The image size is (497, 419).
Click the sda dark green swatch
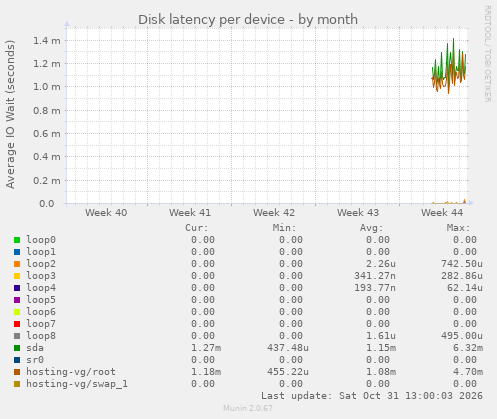[x=17, y=348]
